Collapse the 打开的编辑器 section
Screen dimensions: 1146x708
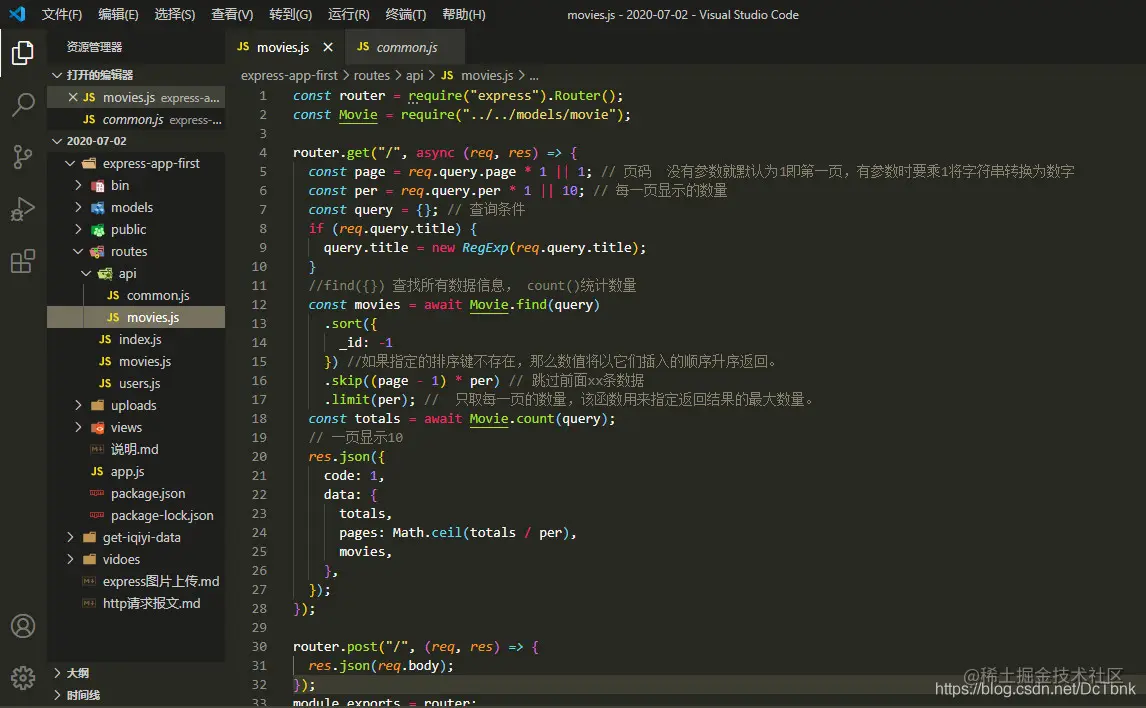pyautogui.click(x=57, y=75)
